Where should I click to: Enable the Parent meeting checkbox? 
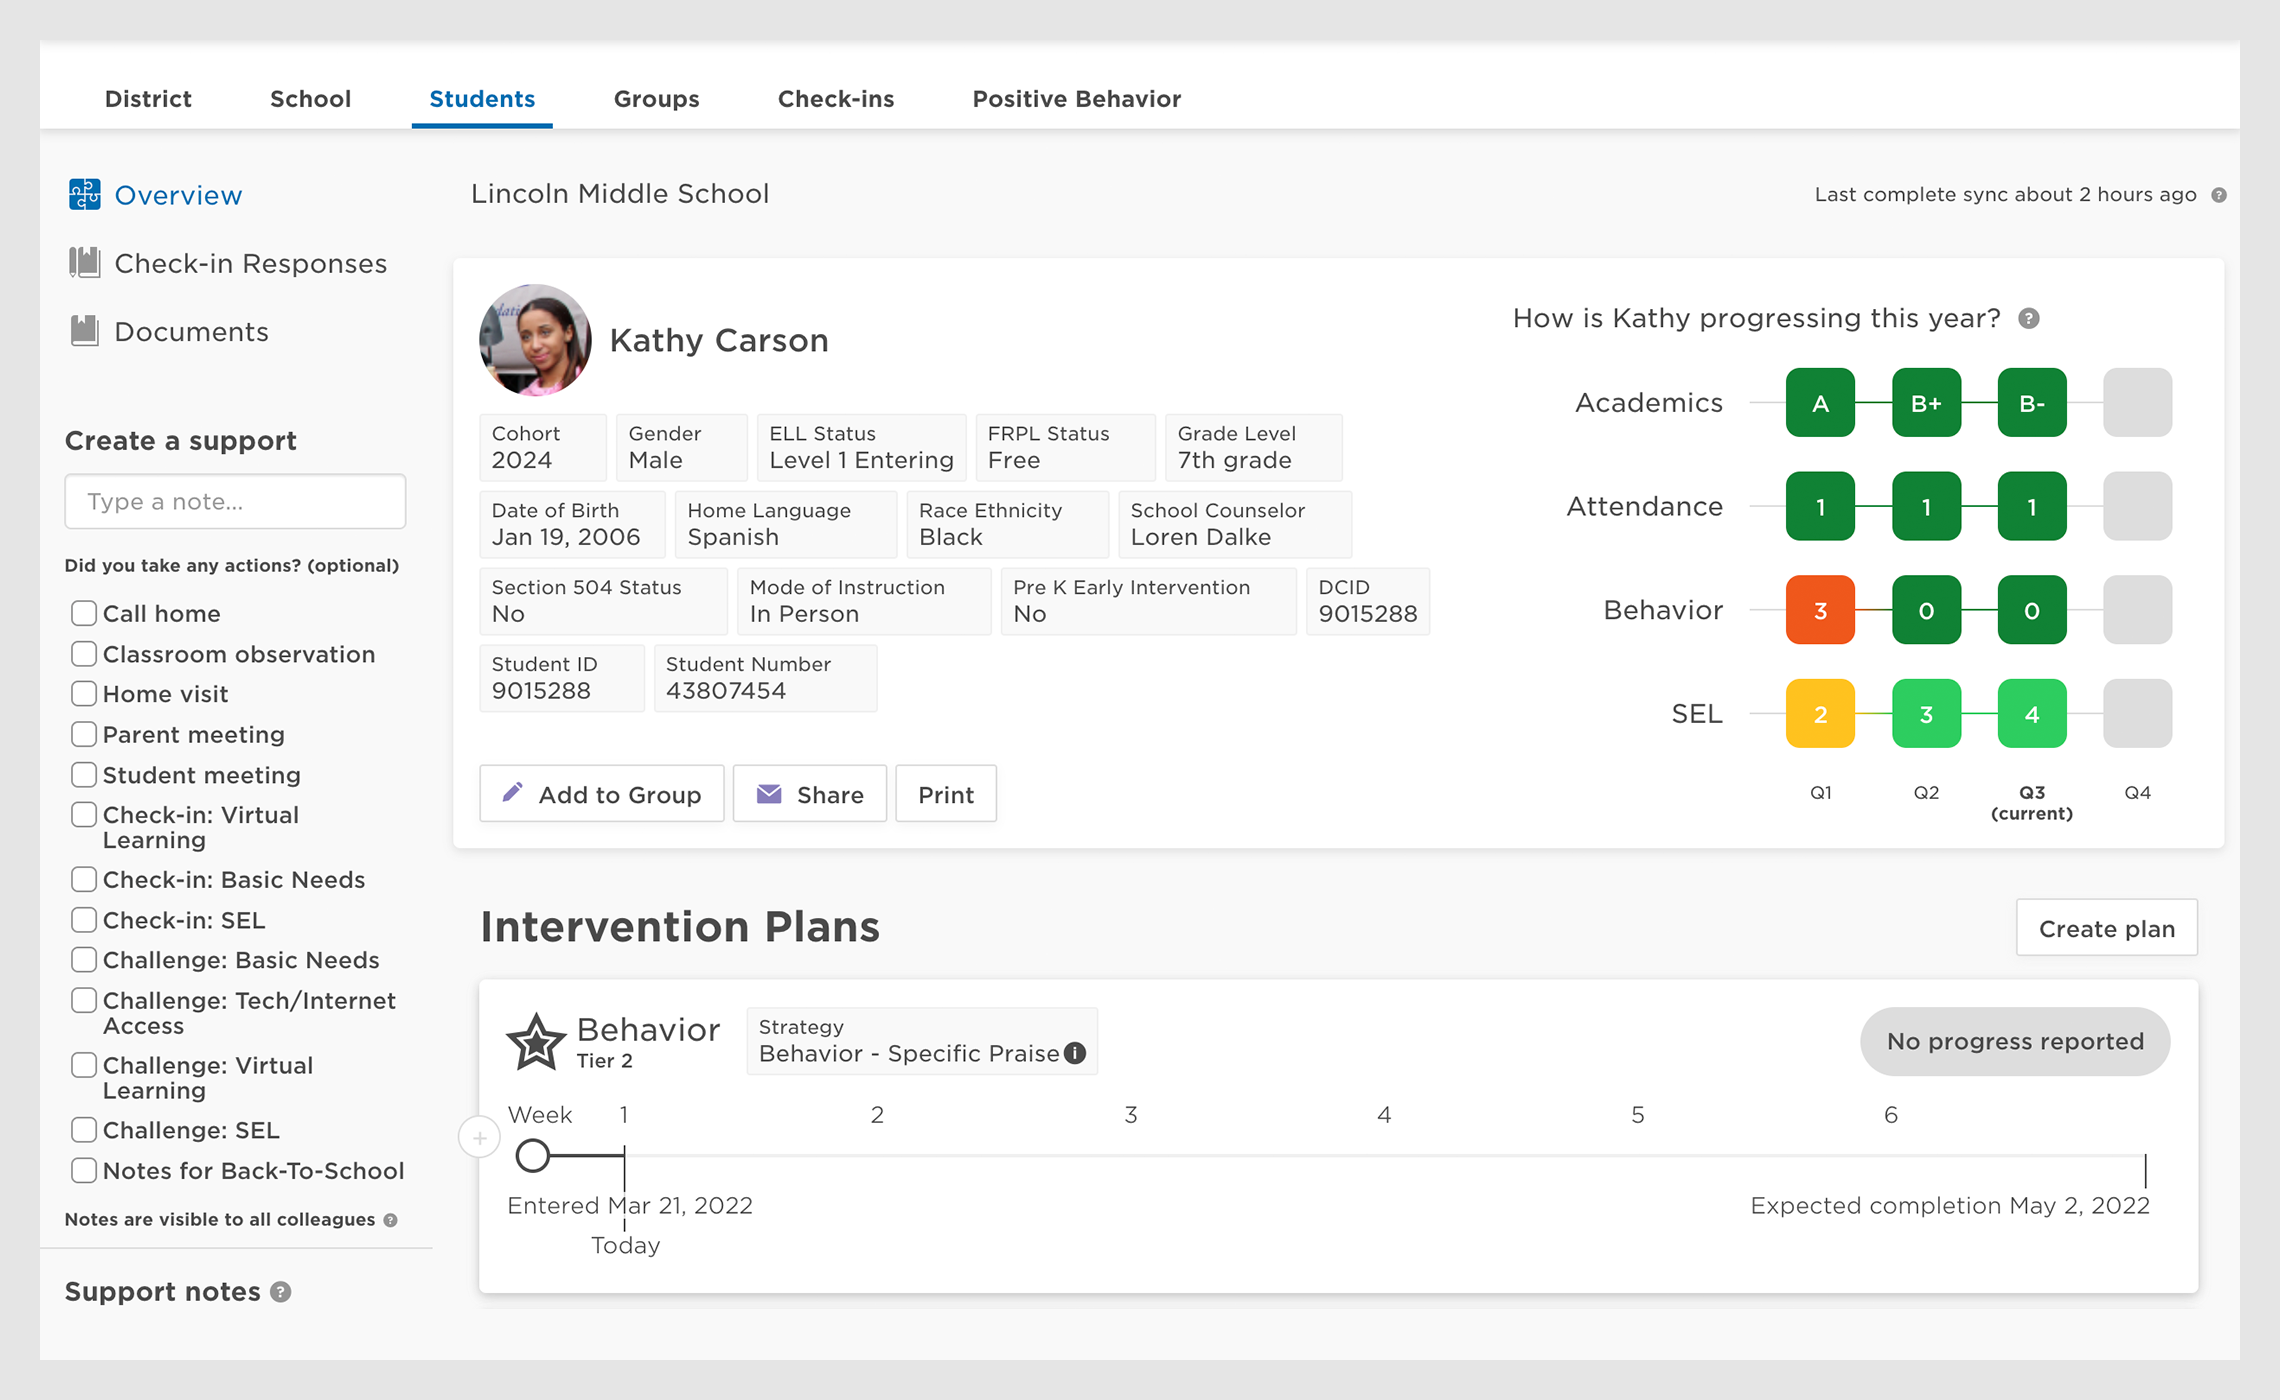pos(84,734)
